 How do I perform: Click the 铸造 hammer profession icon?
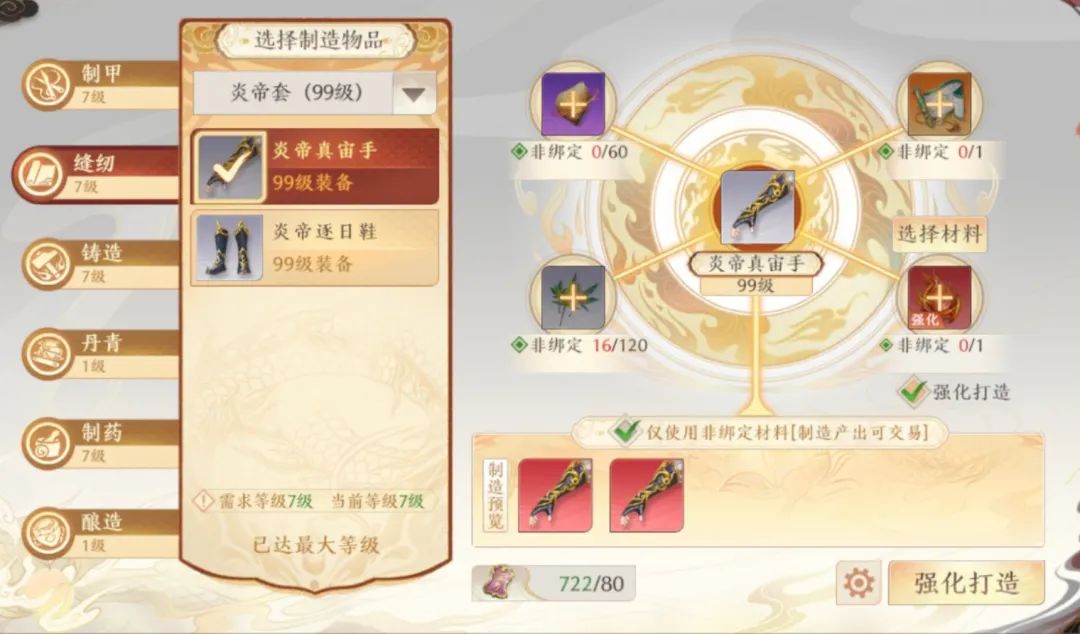pos(48,264)
